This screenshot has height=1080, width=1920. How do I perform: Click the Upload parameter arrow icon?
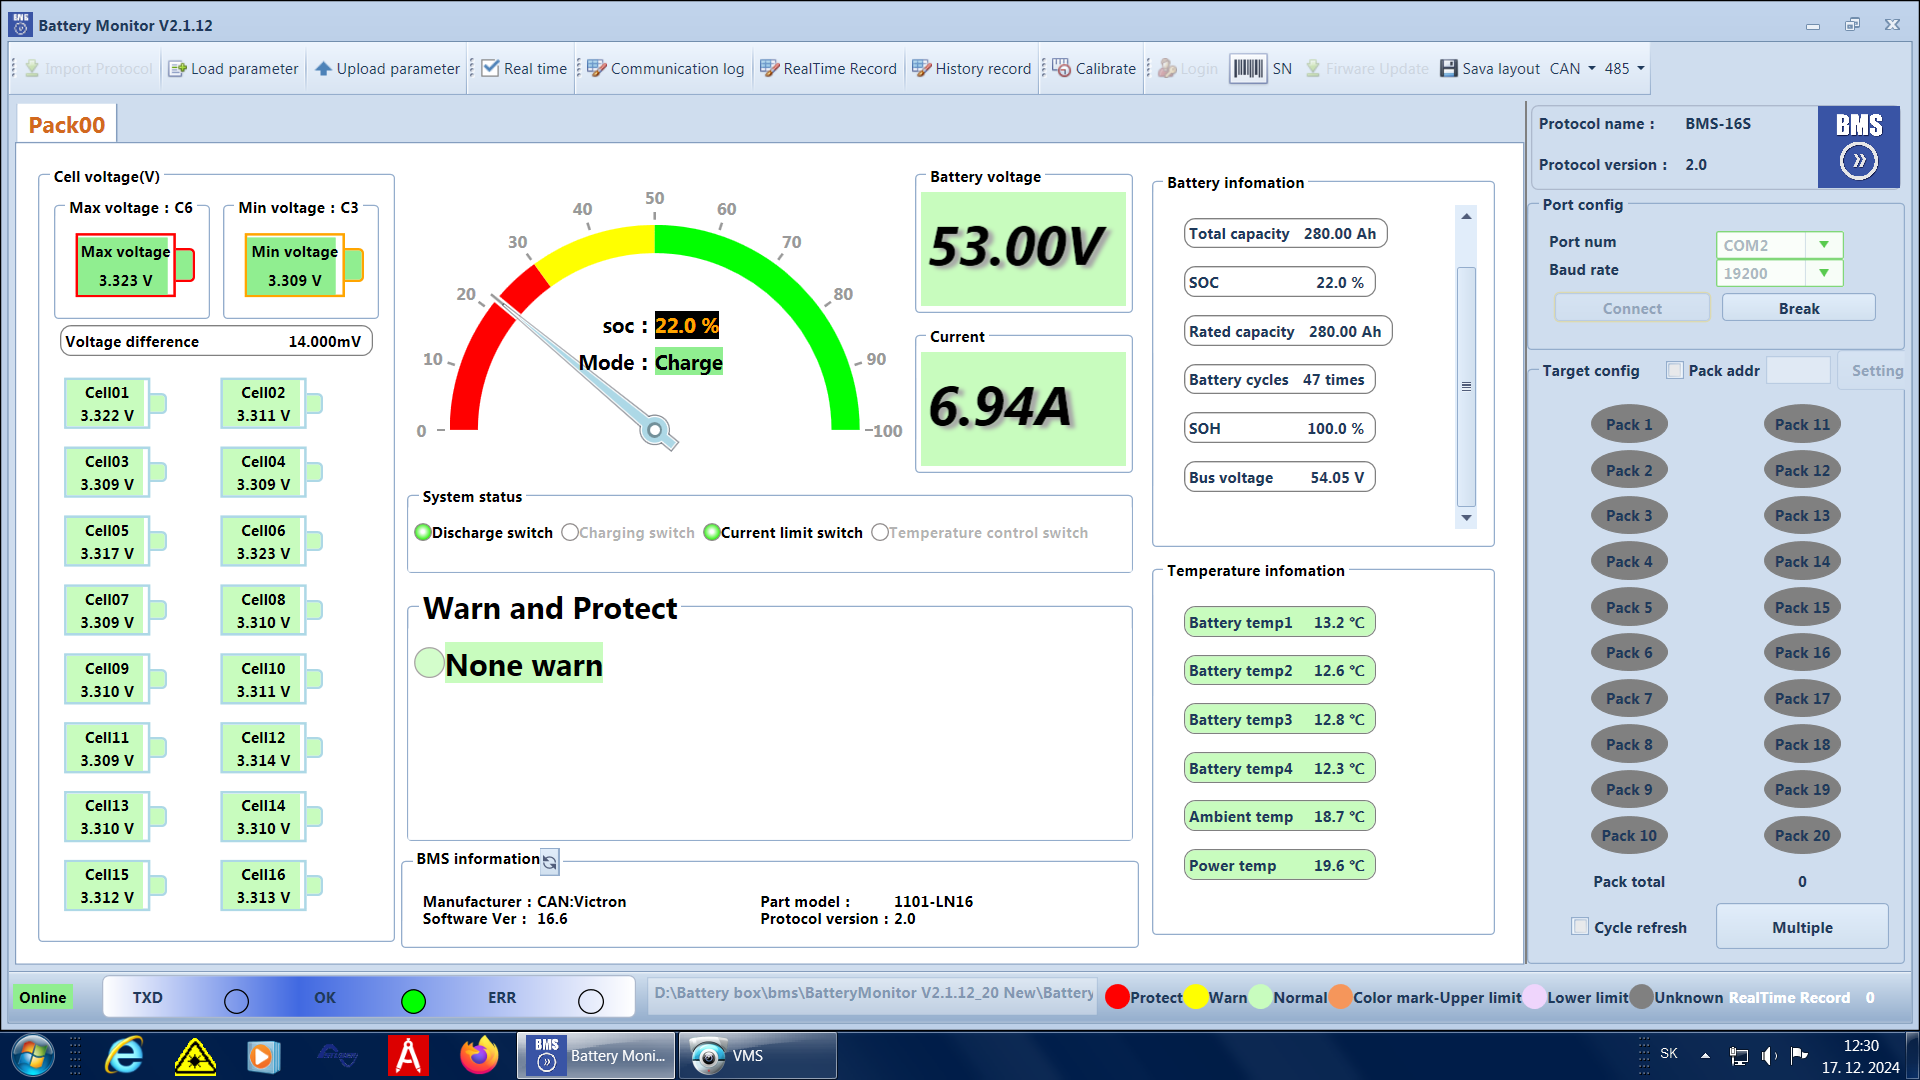coord(323,69)
